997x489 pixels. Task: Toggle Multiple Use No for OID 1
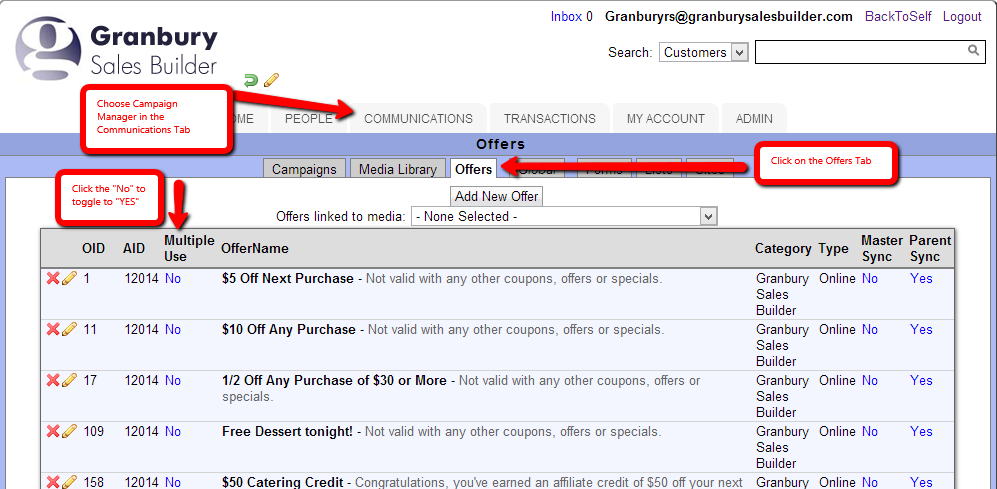[173, 279]
